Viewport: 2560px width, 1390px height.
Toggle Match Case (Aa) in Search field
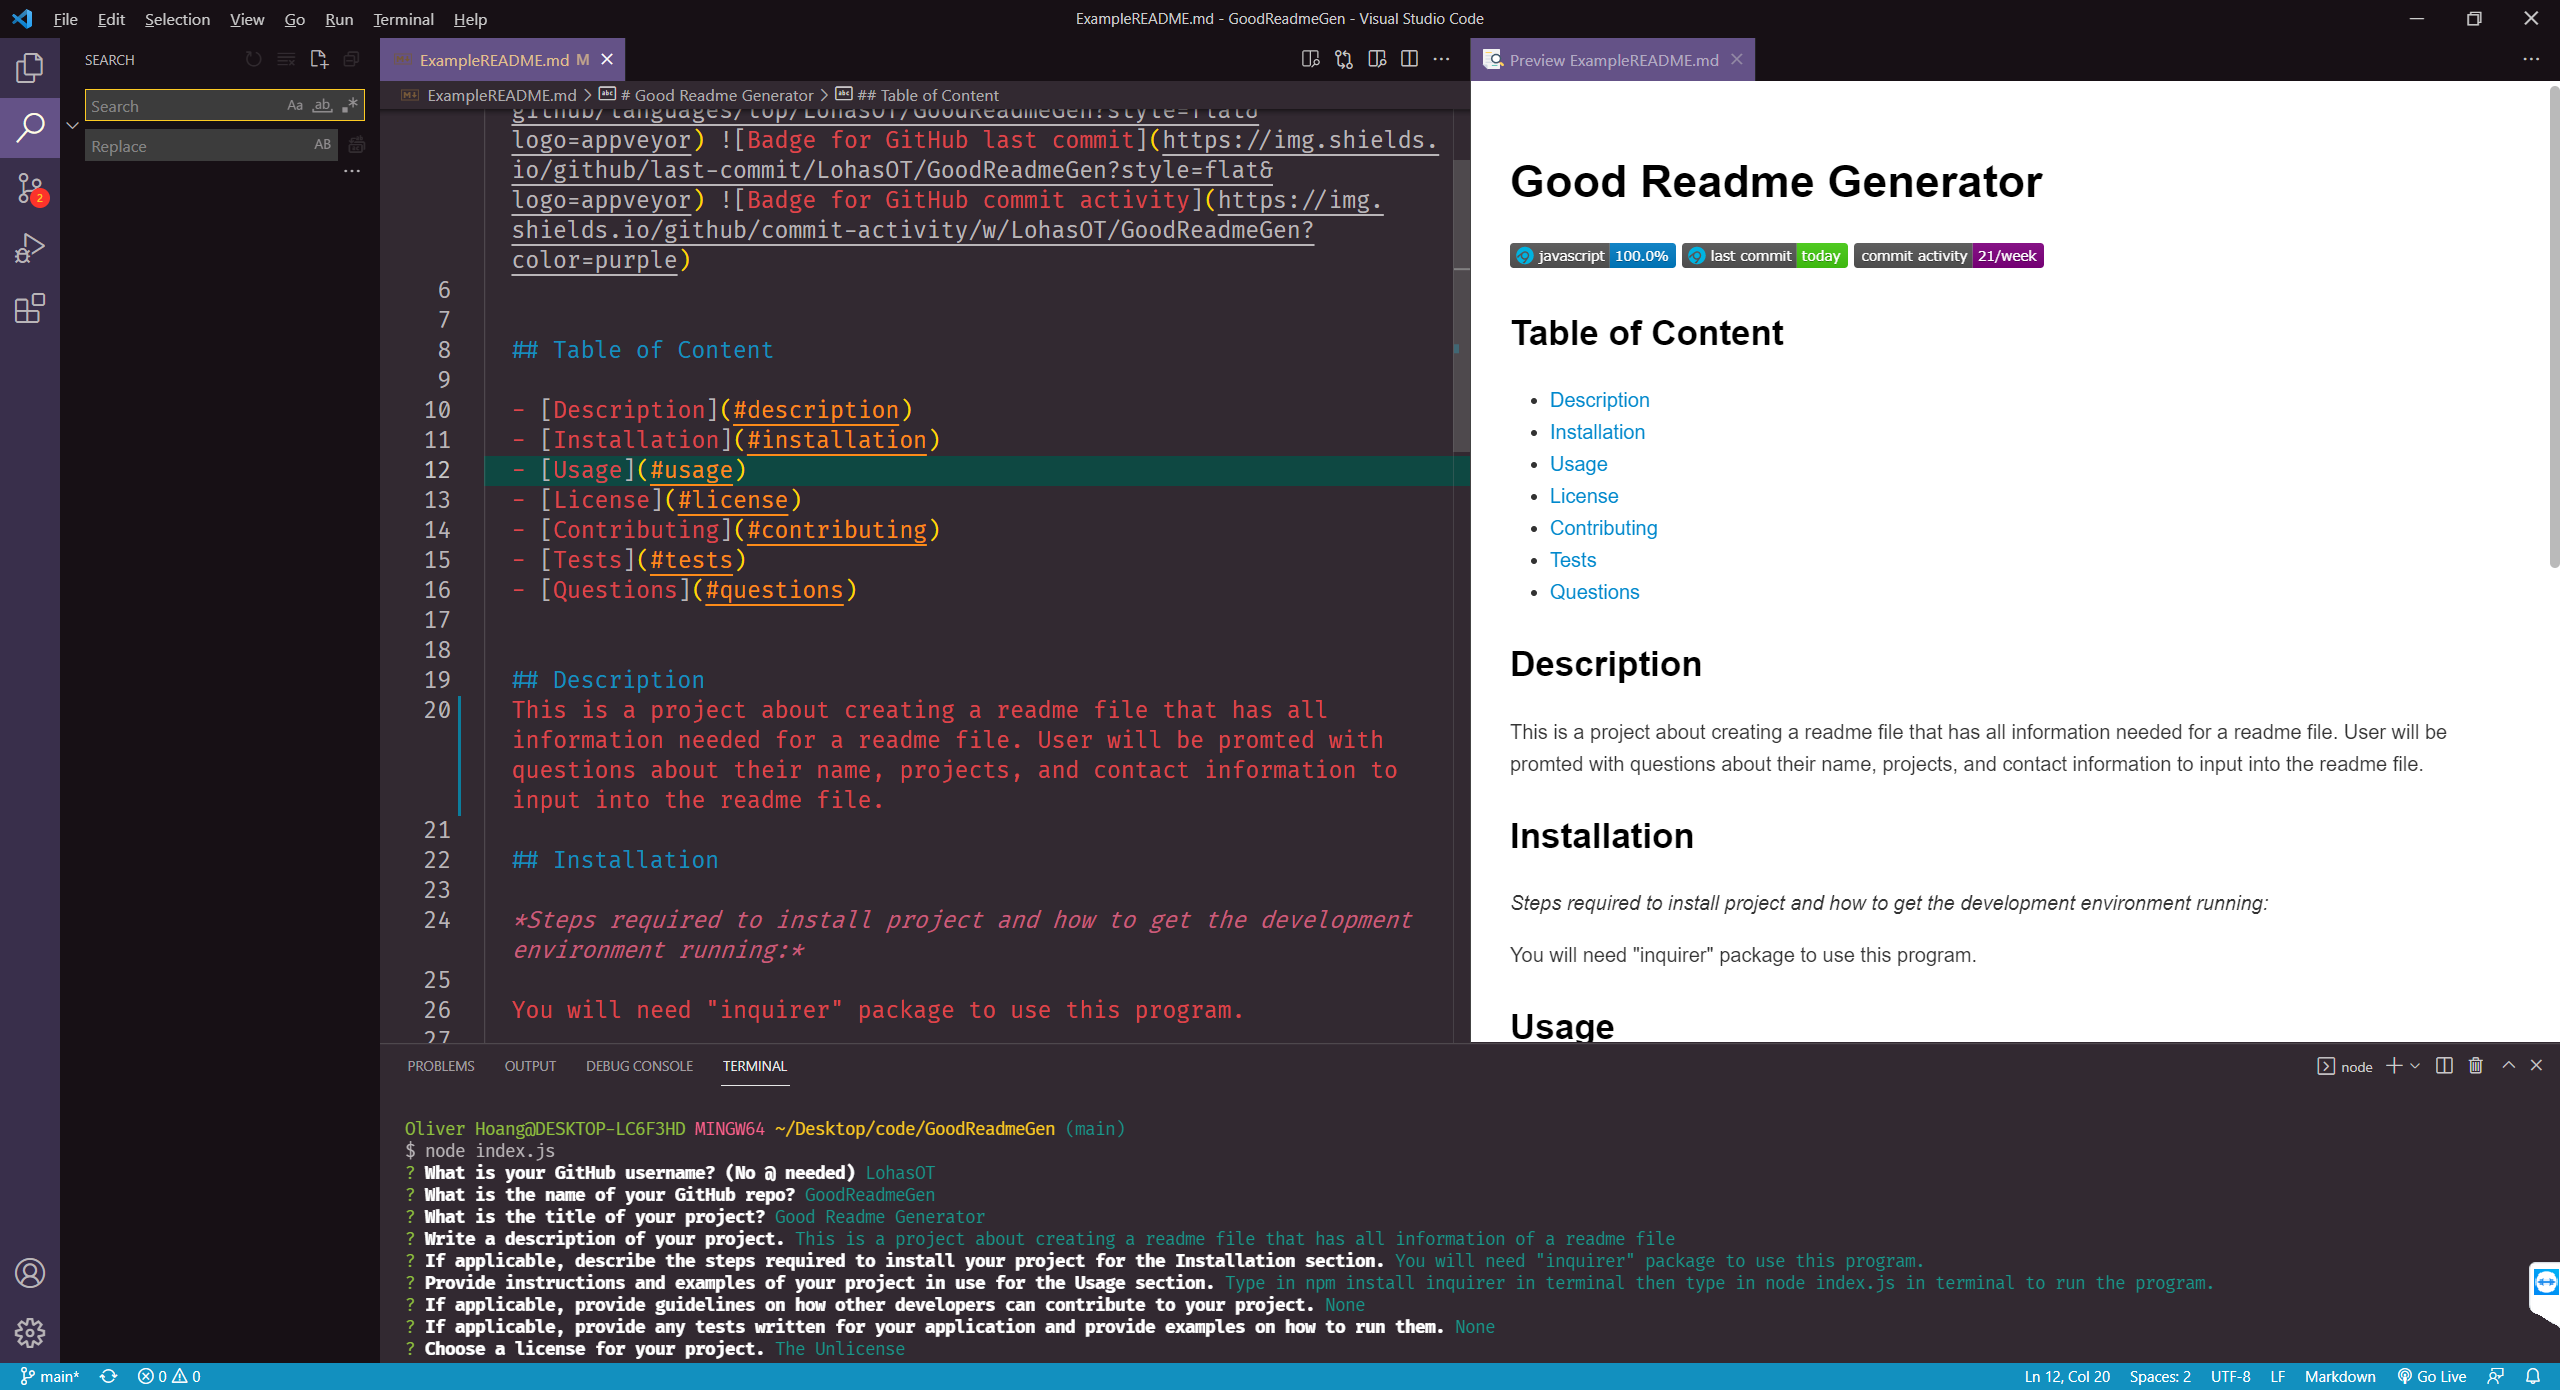click(295, 105)
